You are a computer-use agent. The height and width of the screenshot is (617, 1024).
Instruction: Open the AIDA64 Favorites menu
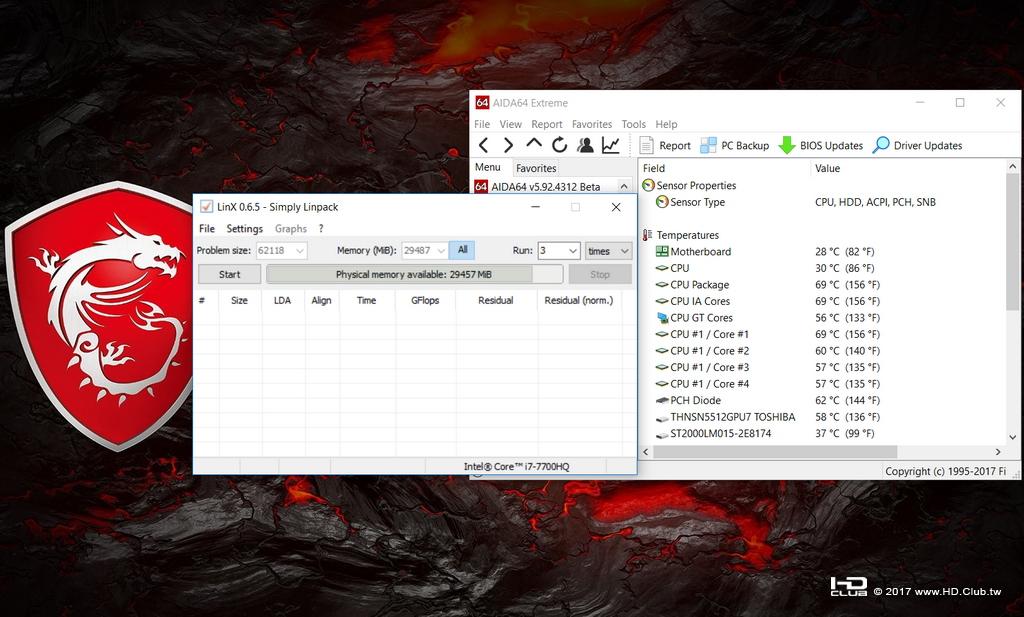click(592, 124)
